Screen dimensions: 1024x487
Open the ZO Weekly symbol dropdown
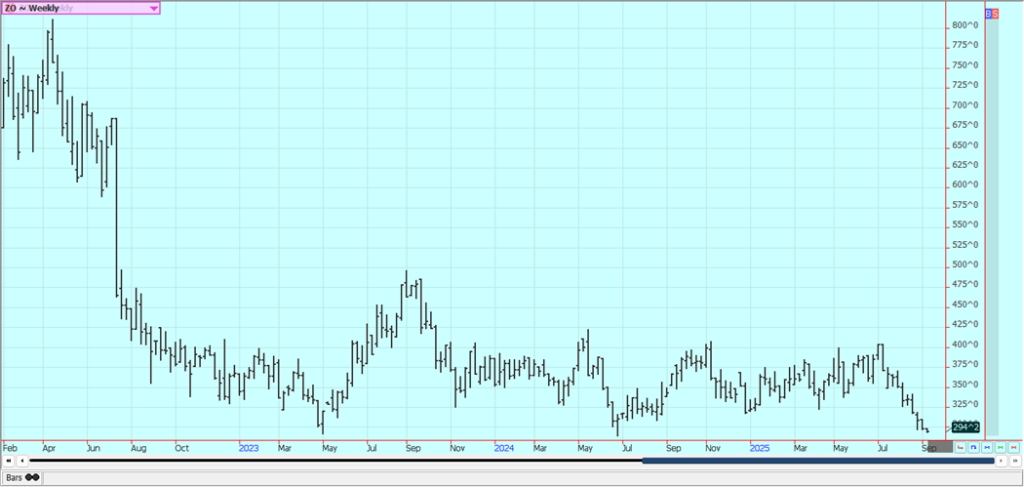tap(80, 8)
